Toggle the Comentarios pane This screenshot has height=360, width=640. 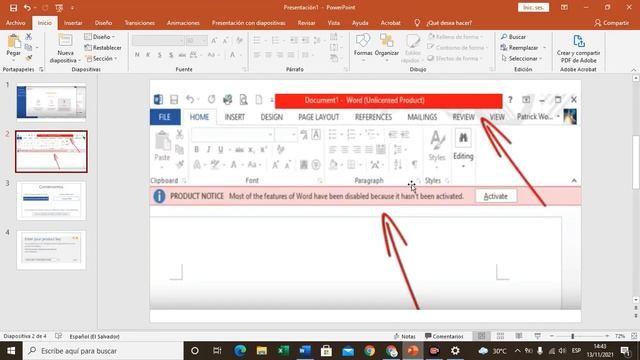coord(444,336)
